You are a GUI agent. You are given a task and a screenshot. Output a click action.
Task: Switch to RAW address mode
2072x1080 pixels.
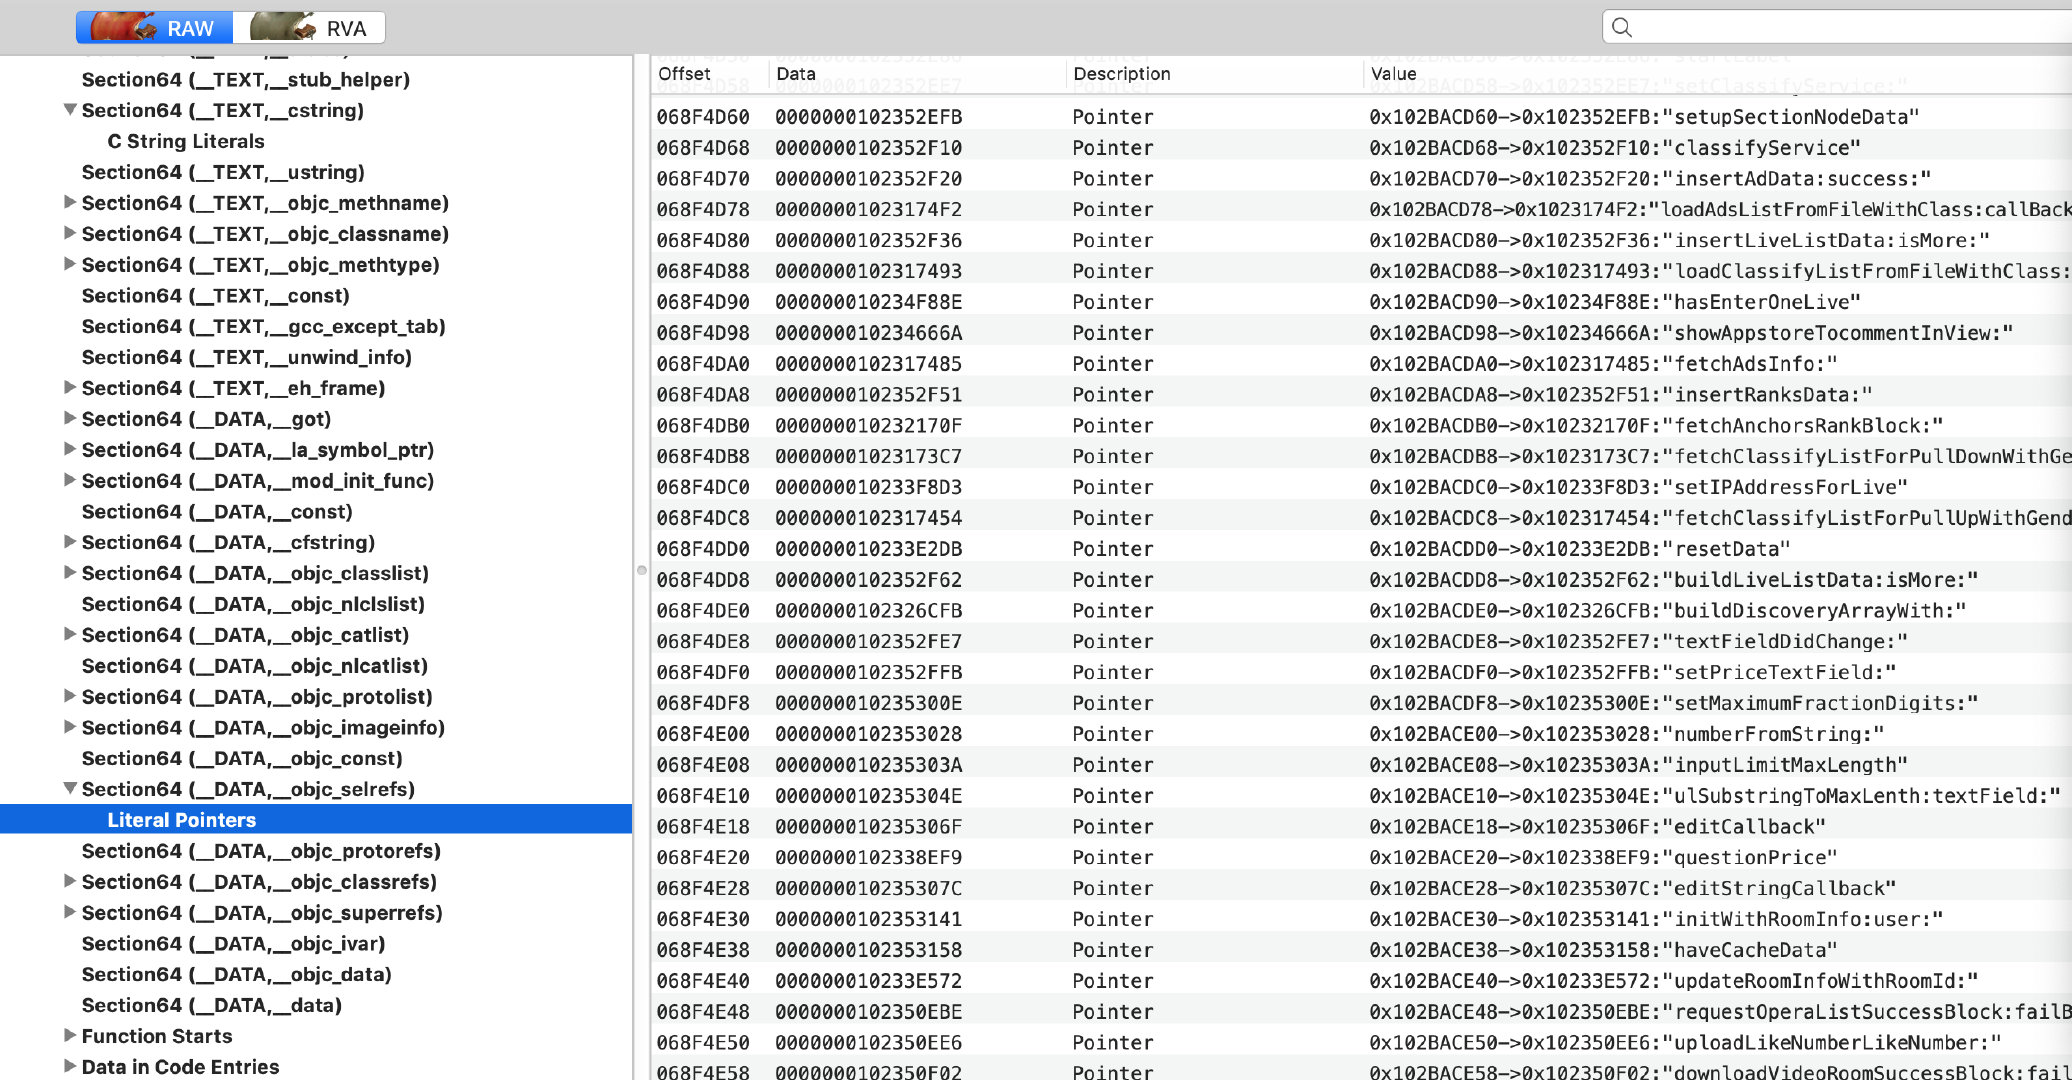[x=155, y=28]
